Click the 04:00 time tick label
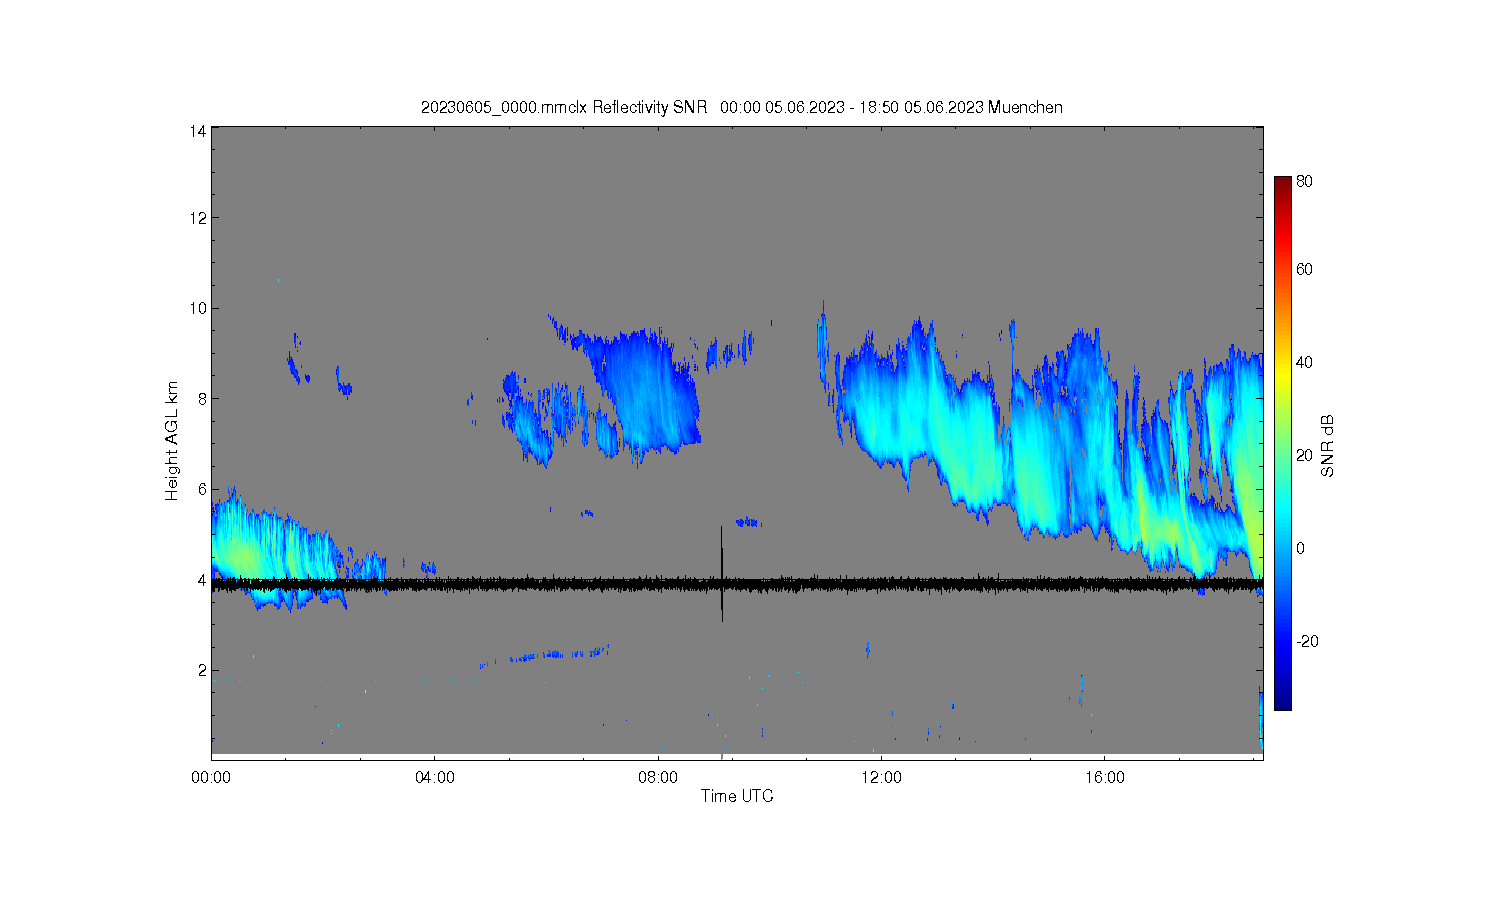Viewport: 1500px width, 900px height. pos(435,777)
